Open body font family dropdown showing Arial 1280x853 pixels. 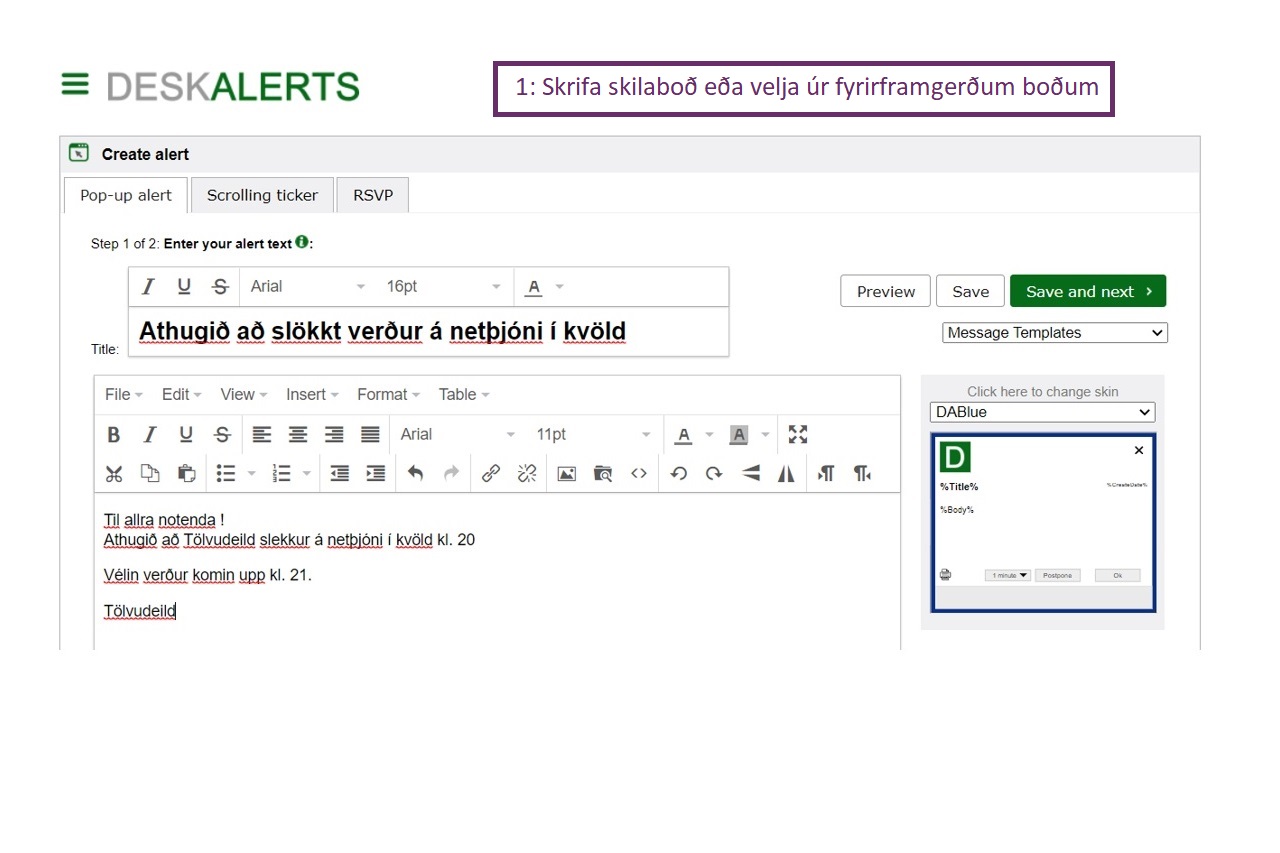[458, 434]
